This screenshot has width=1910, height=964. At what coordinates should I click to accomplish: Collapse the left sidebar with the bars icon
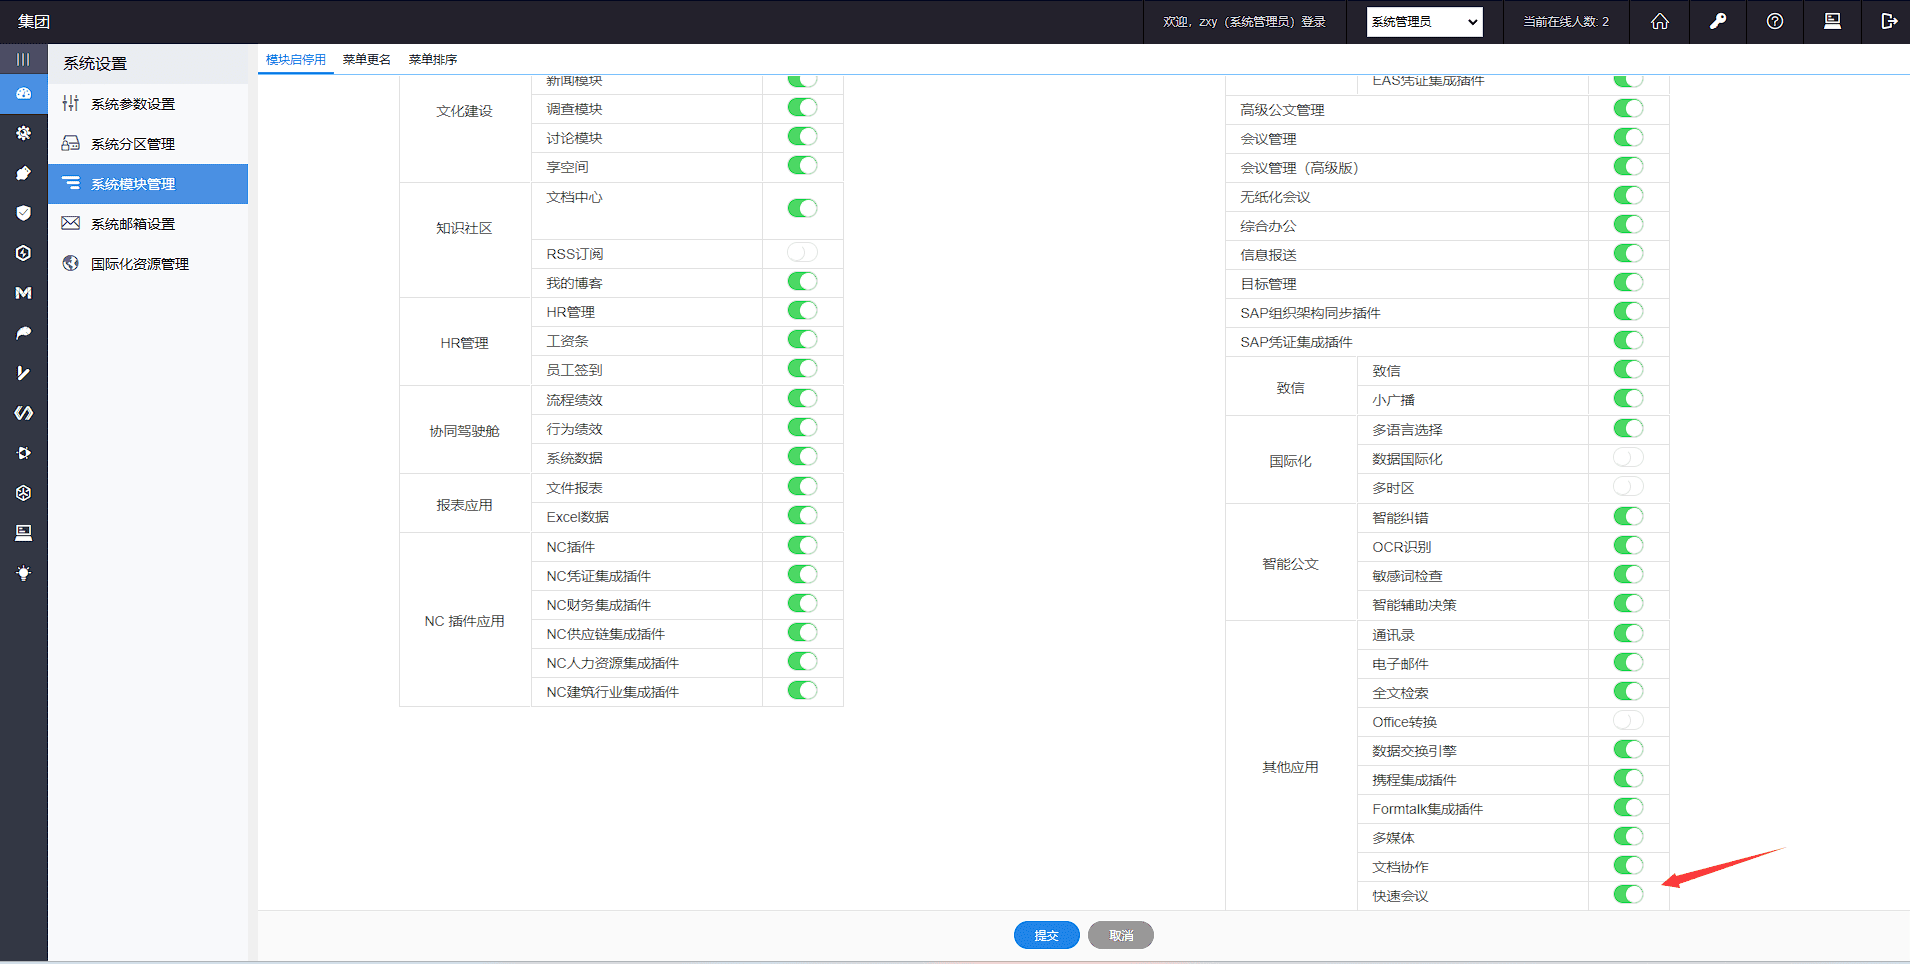pyautogui.click(x=23, y=59)
